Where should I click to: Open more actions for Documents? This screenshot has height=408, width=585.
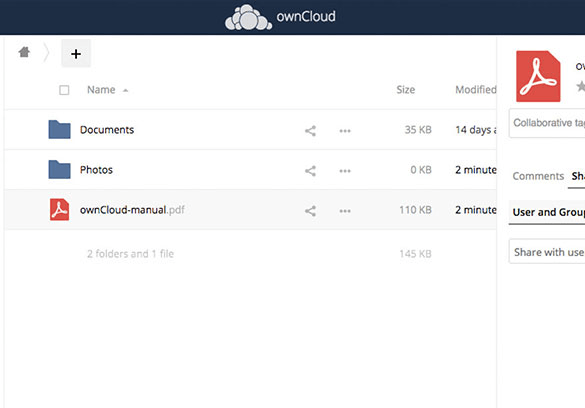(x=345, y=131)
